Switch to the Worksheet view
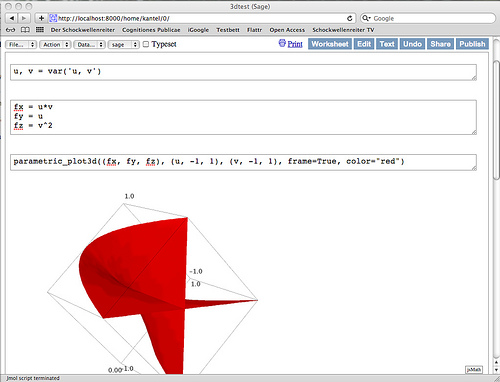This screenshot has height=382, width=500. point(330,44)
